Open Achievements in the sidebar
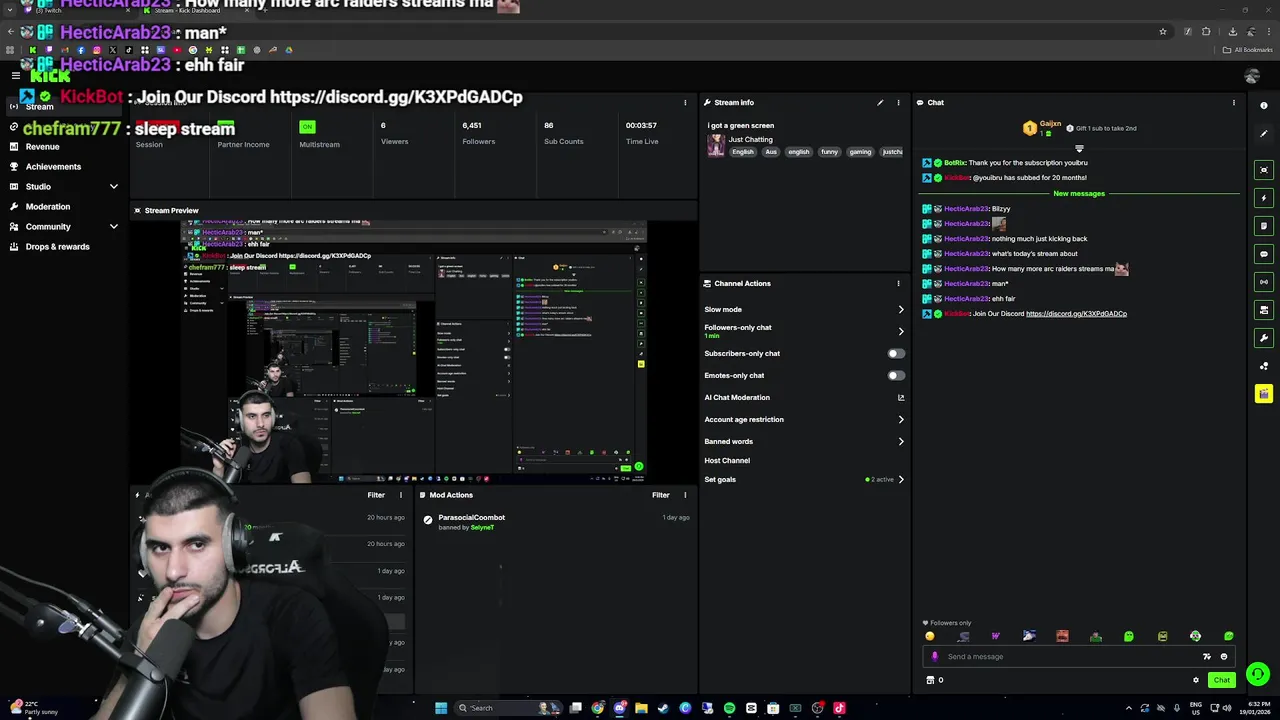 (53, 166)
